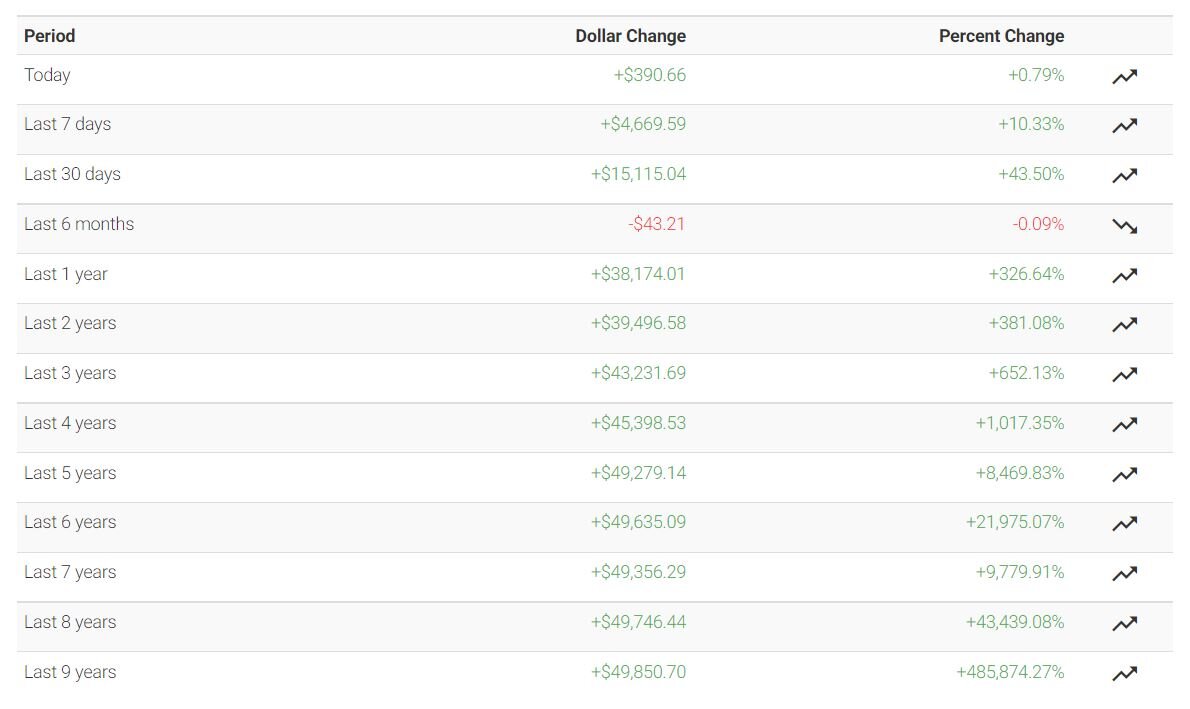Click the uptrend icon for Last 30 days
The height and width of the screenshot is (709, 1190).
pos(1125,175)
